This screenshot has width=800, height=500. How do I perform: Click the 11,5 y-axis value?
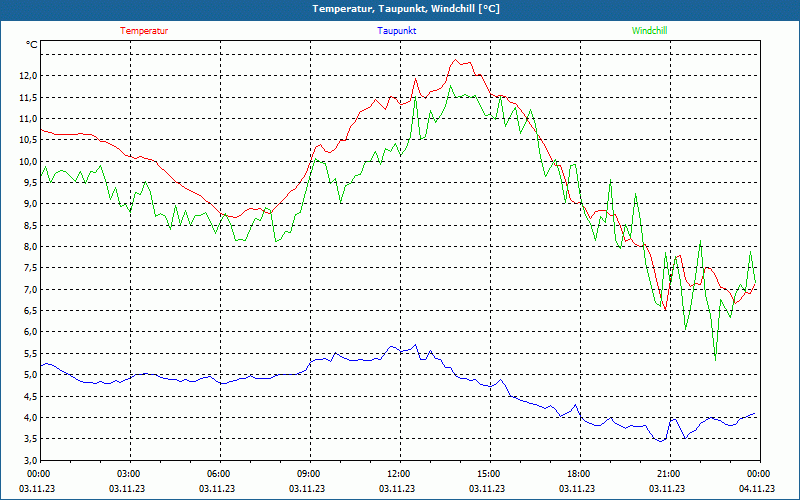tap(28, 97)
